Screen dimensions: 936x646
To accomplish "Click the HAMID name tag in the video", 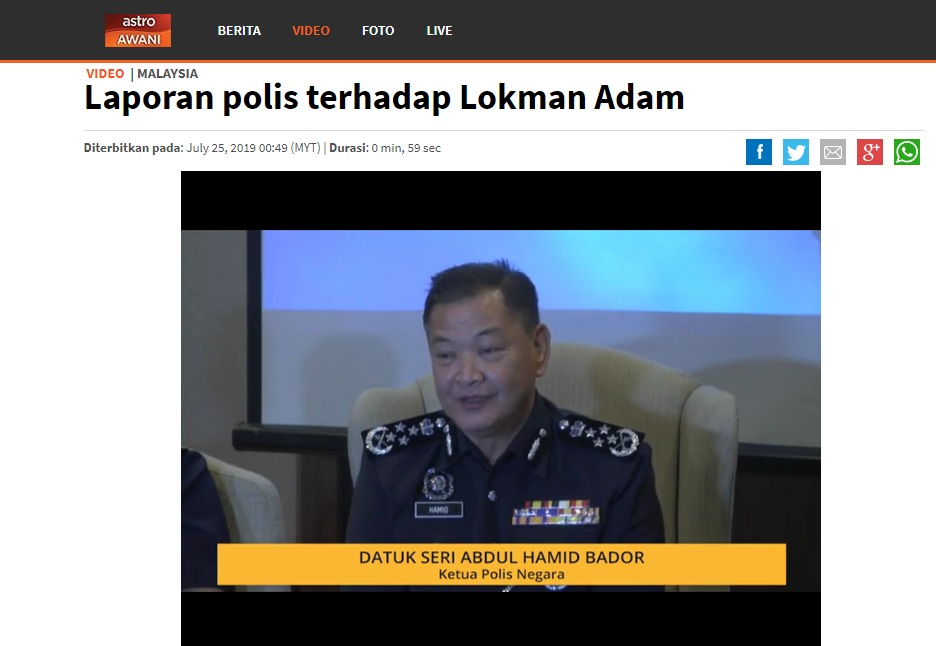I will click(439, 510).
